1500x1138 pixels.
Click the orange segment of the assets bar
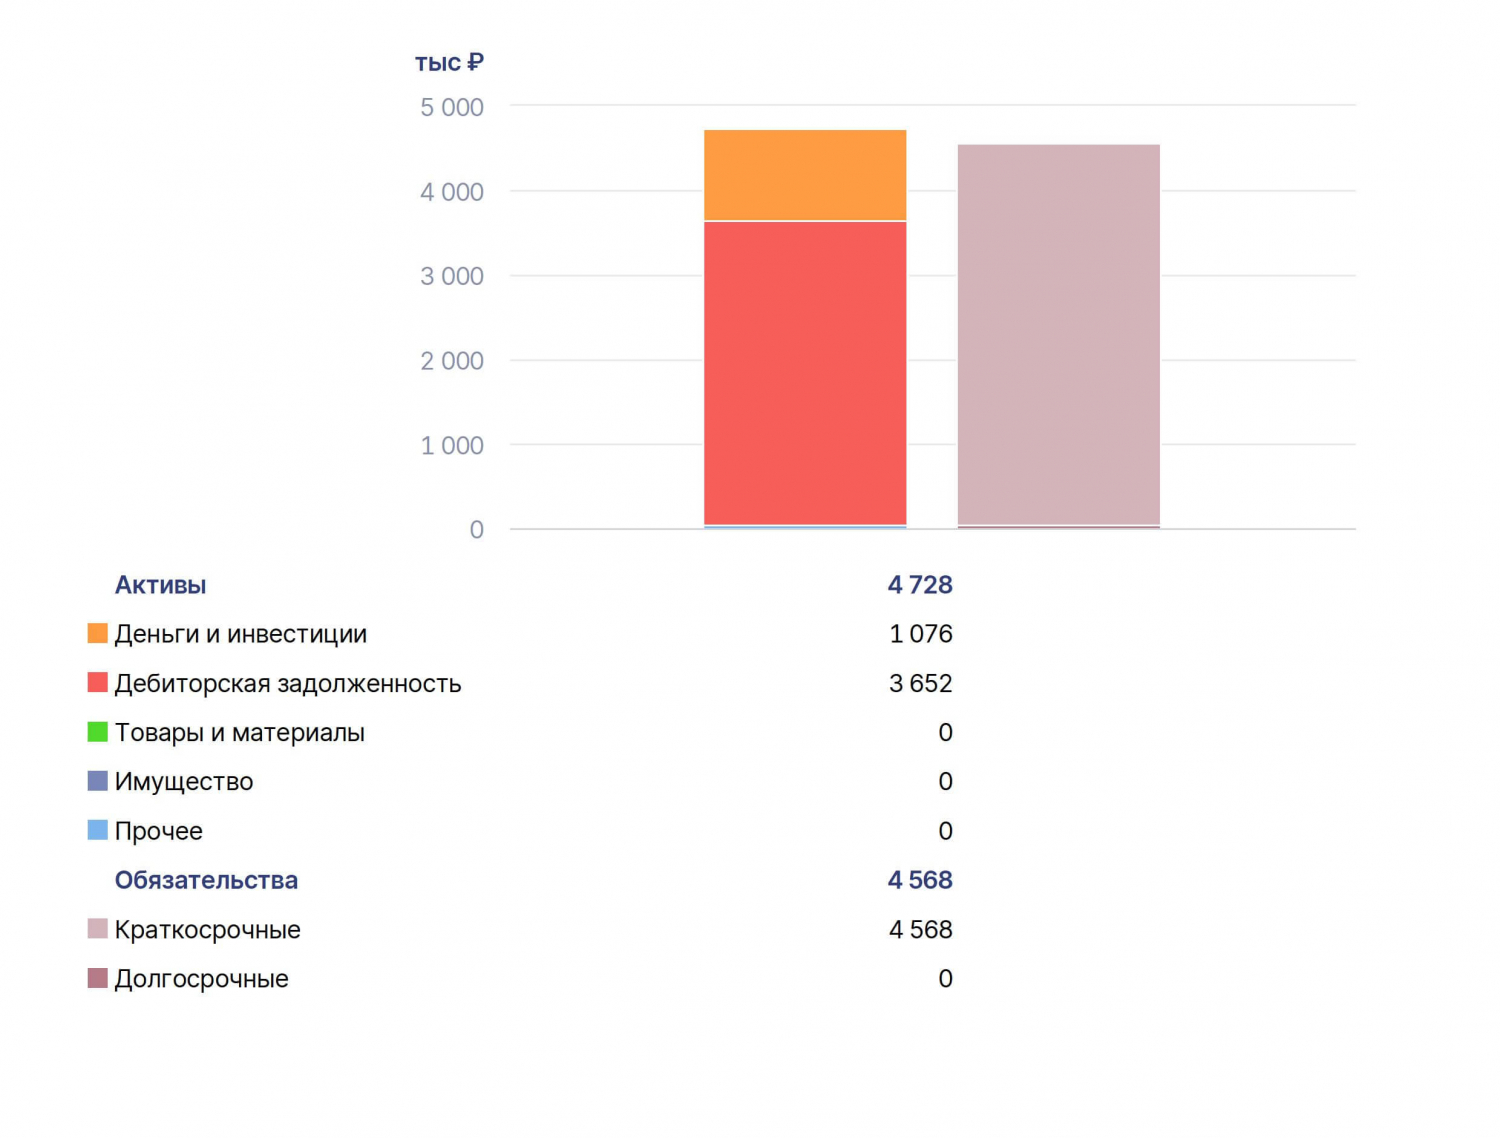805,175
